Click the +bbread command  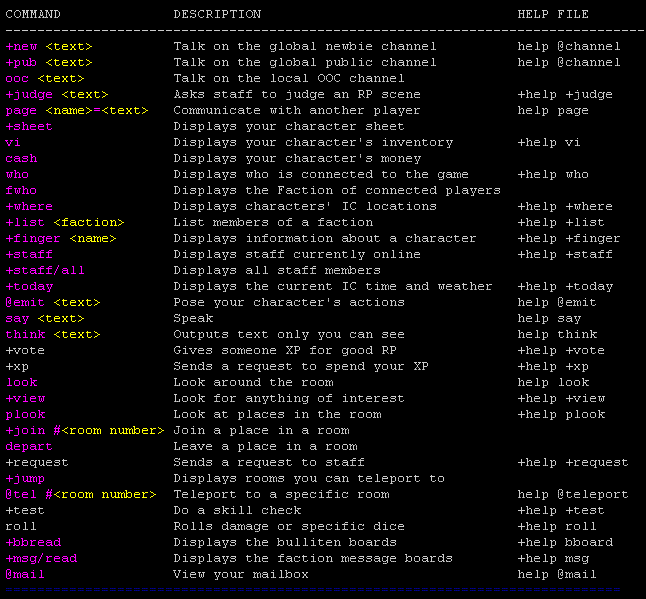33,542
